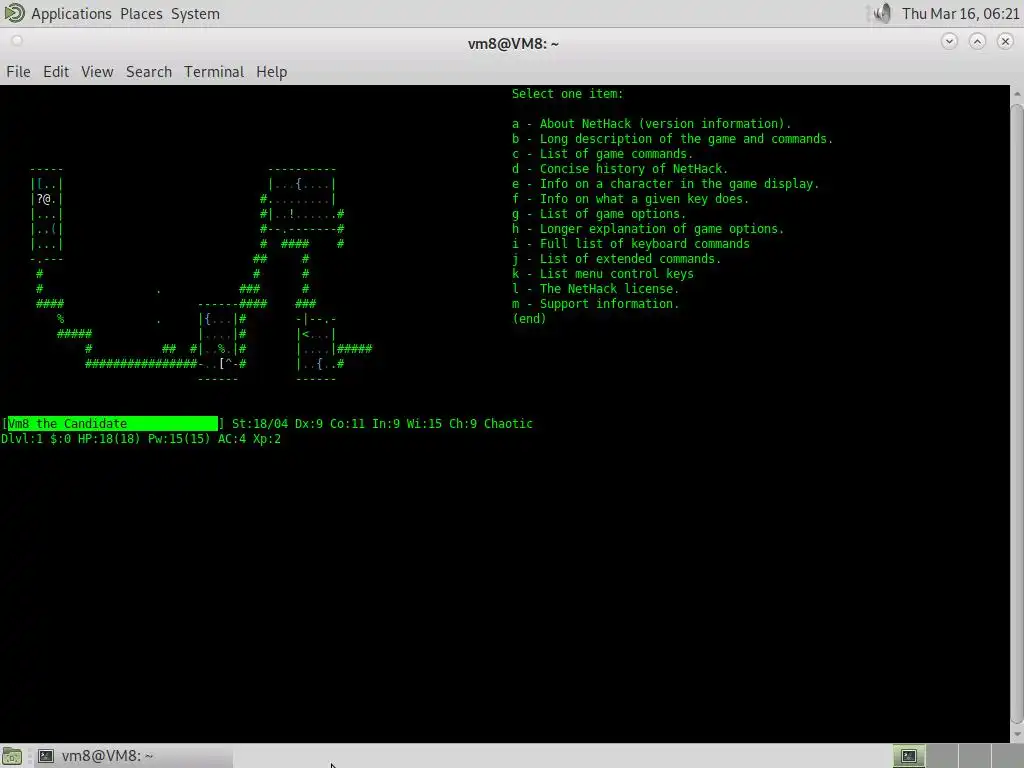Select 'h - Longer explanation of game options.'
This screenshot has height=768, width=1024.
[x=647, y=229]
